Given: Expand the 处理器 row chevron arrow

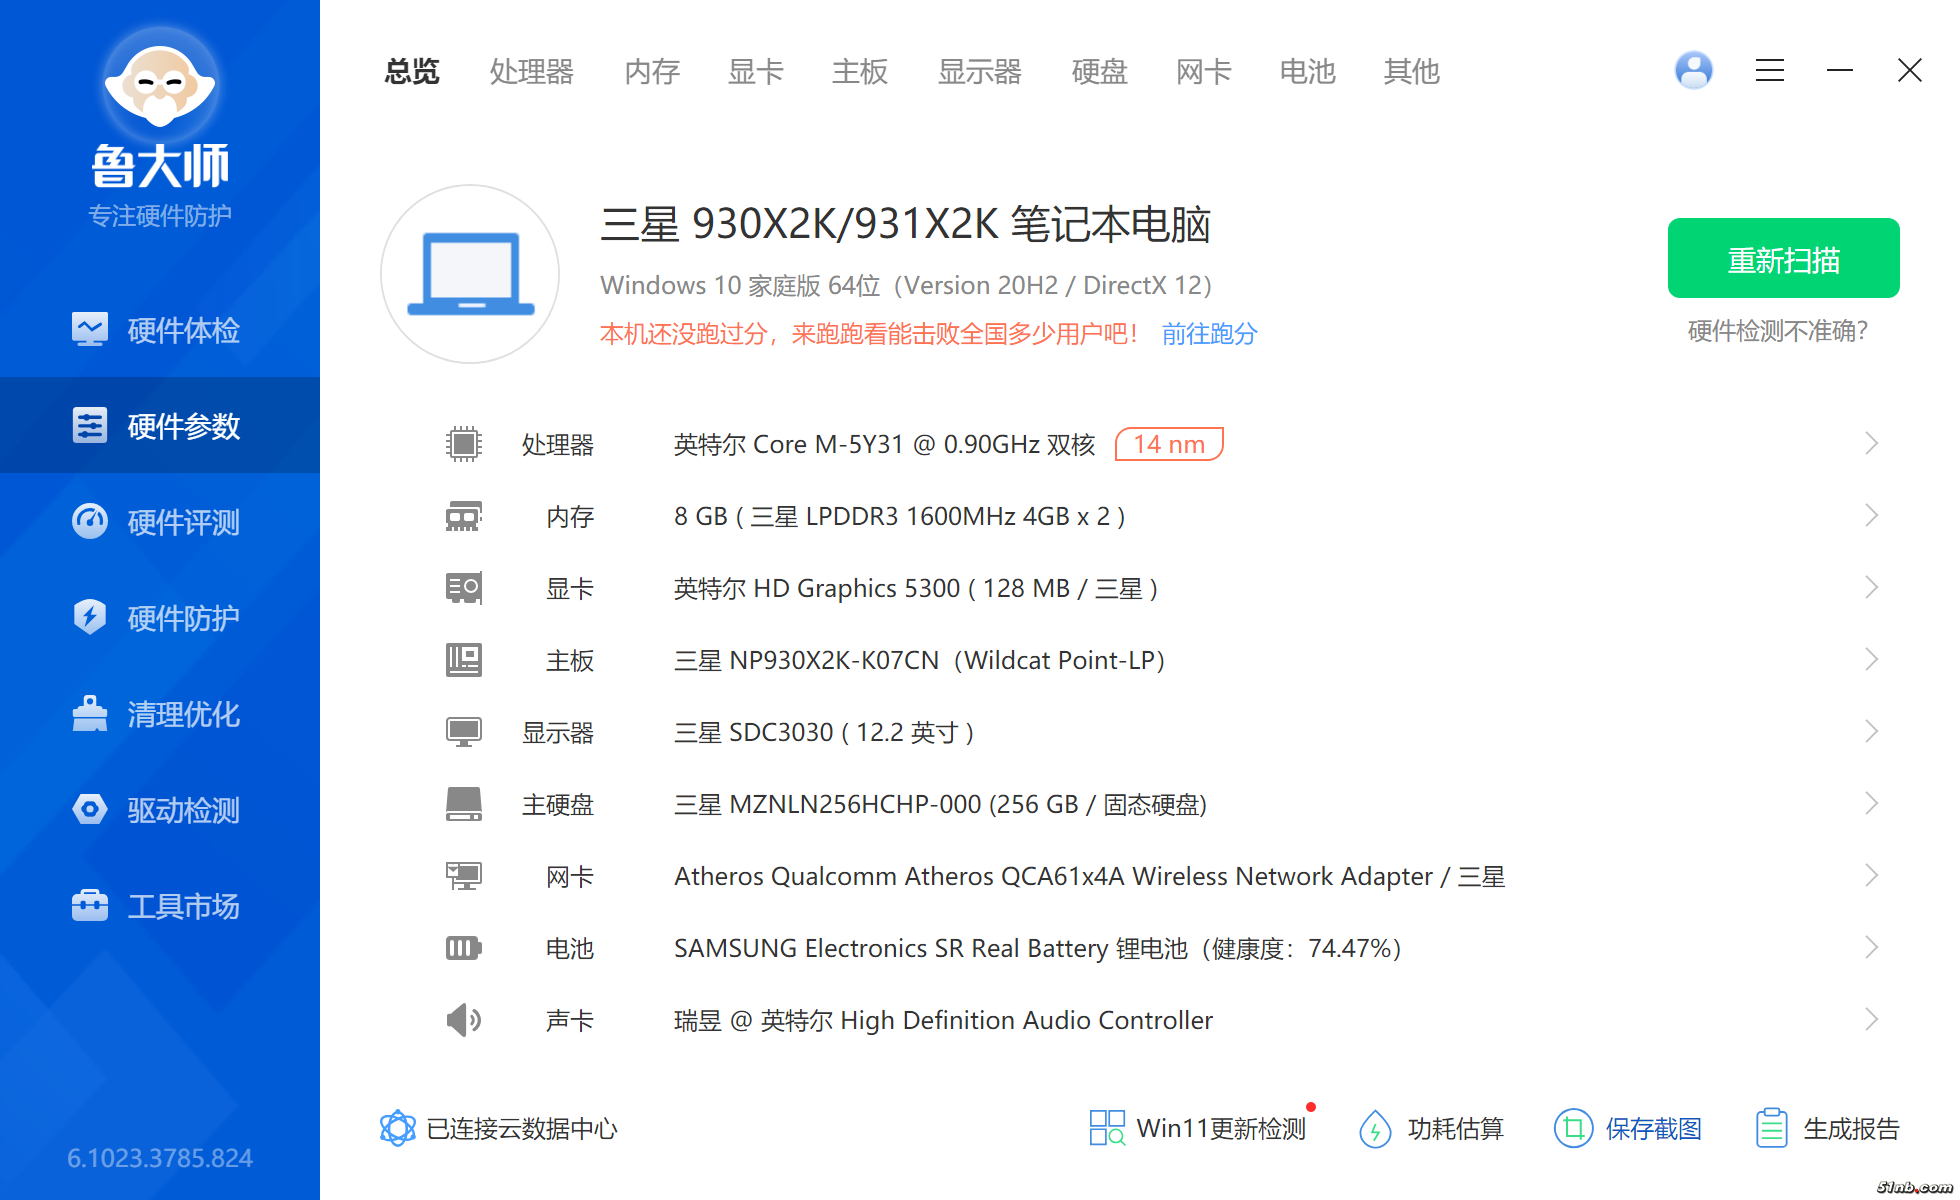Looking at the screenshot, I should (x=1871, y=443).
